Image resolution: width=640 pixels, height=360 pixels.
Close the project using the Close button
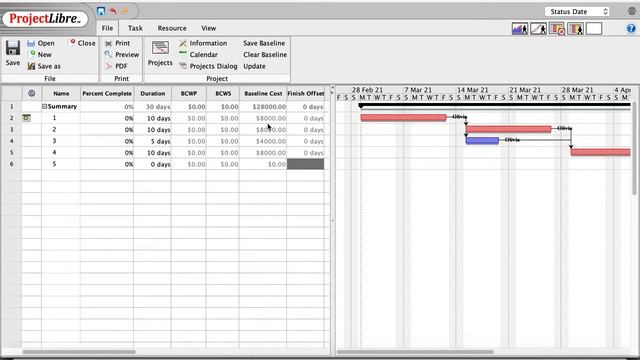point(82,43)
